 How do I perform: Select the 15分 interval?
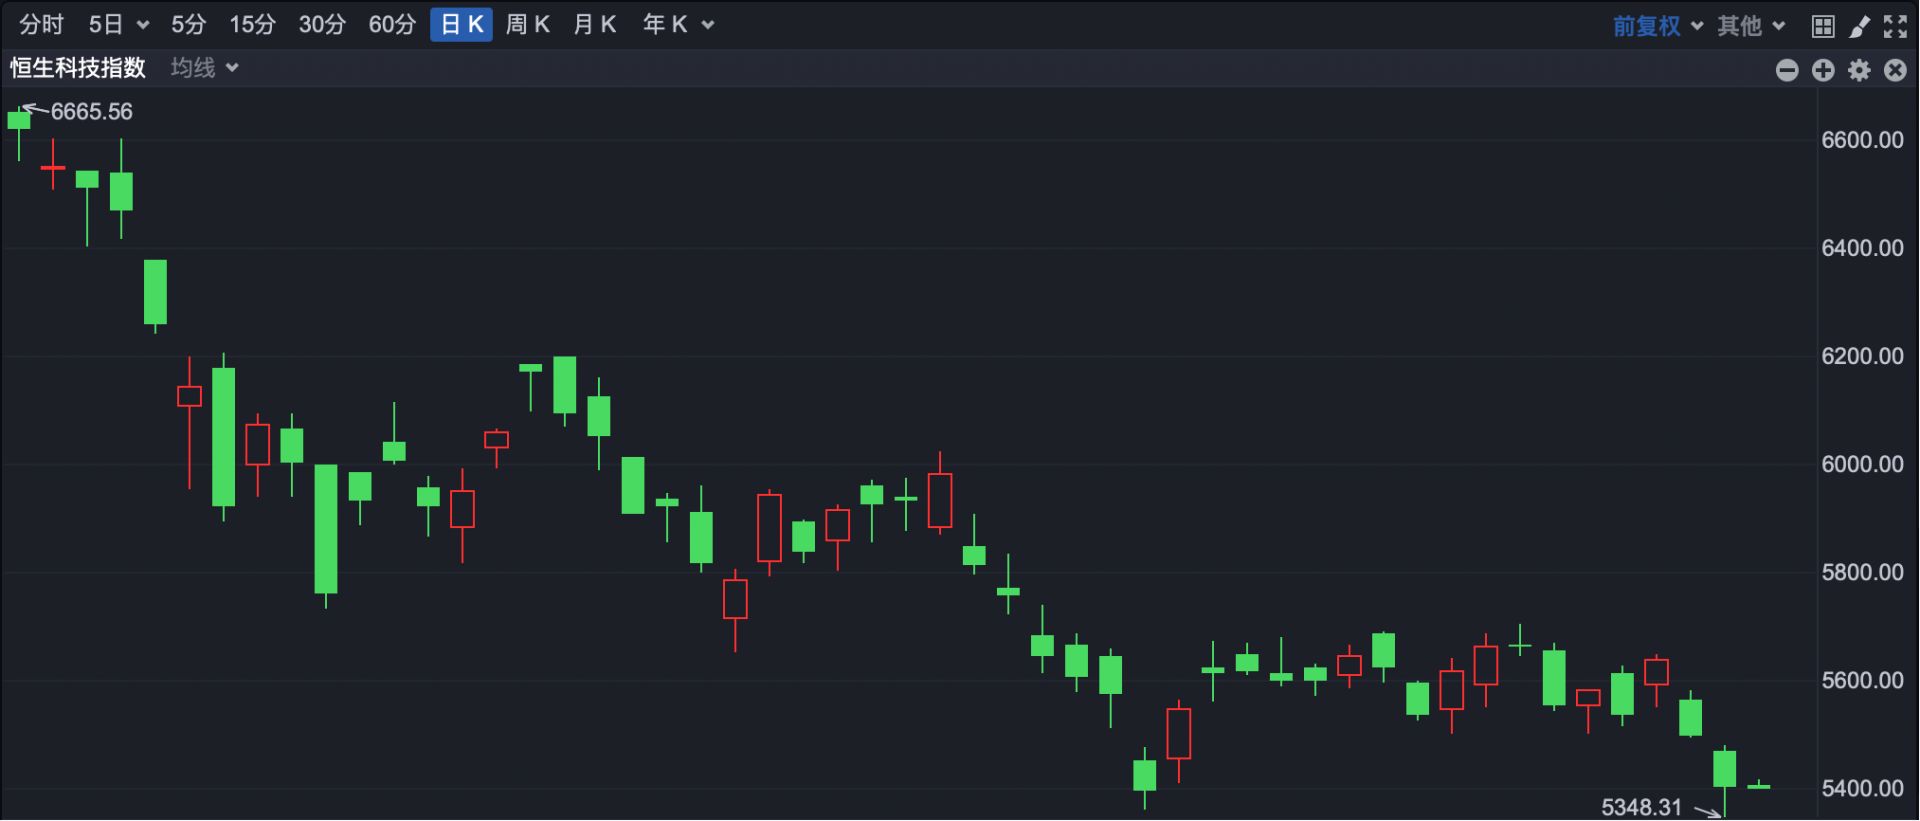pos(252,25)
